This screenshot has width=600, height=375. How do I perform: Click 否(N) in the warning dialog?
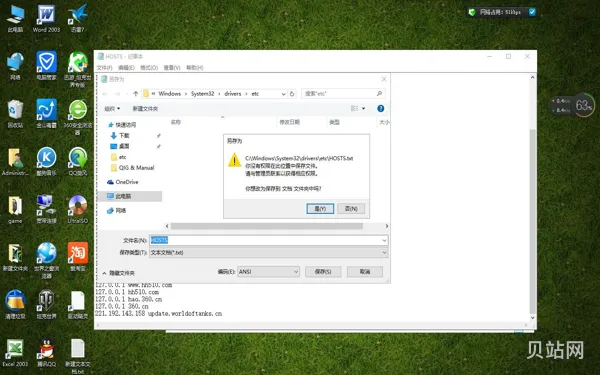351,209
